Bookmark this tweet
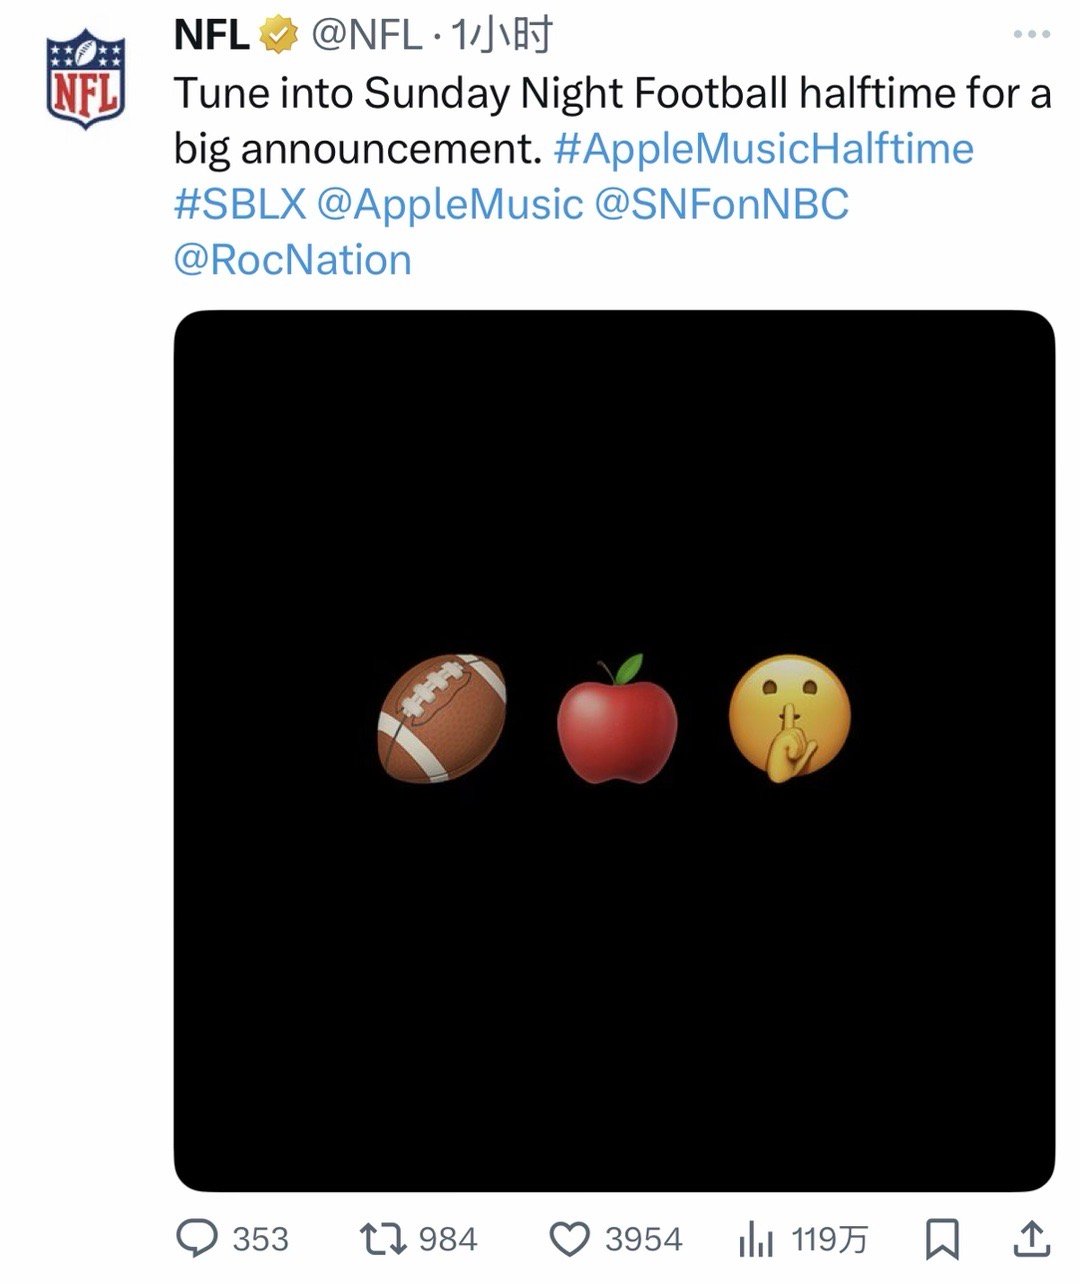Image resolution: width=1080 pixels, height=1284 pixels. pyautogui.click(x=941, y=1240)
